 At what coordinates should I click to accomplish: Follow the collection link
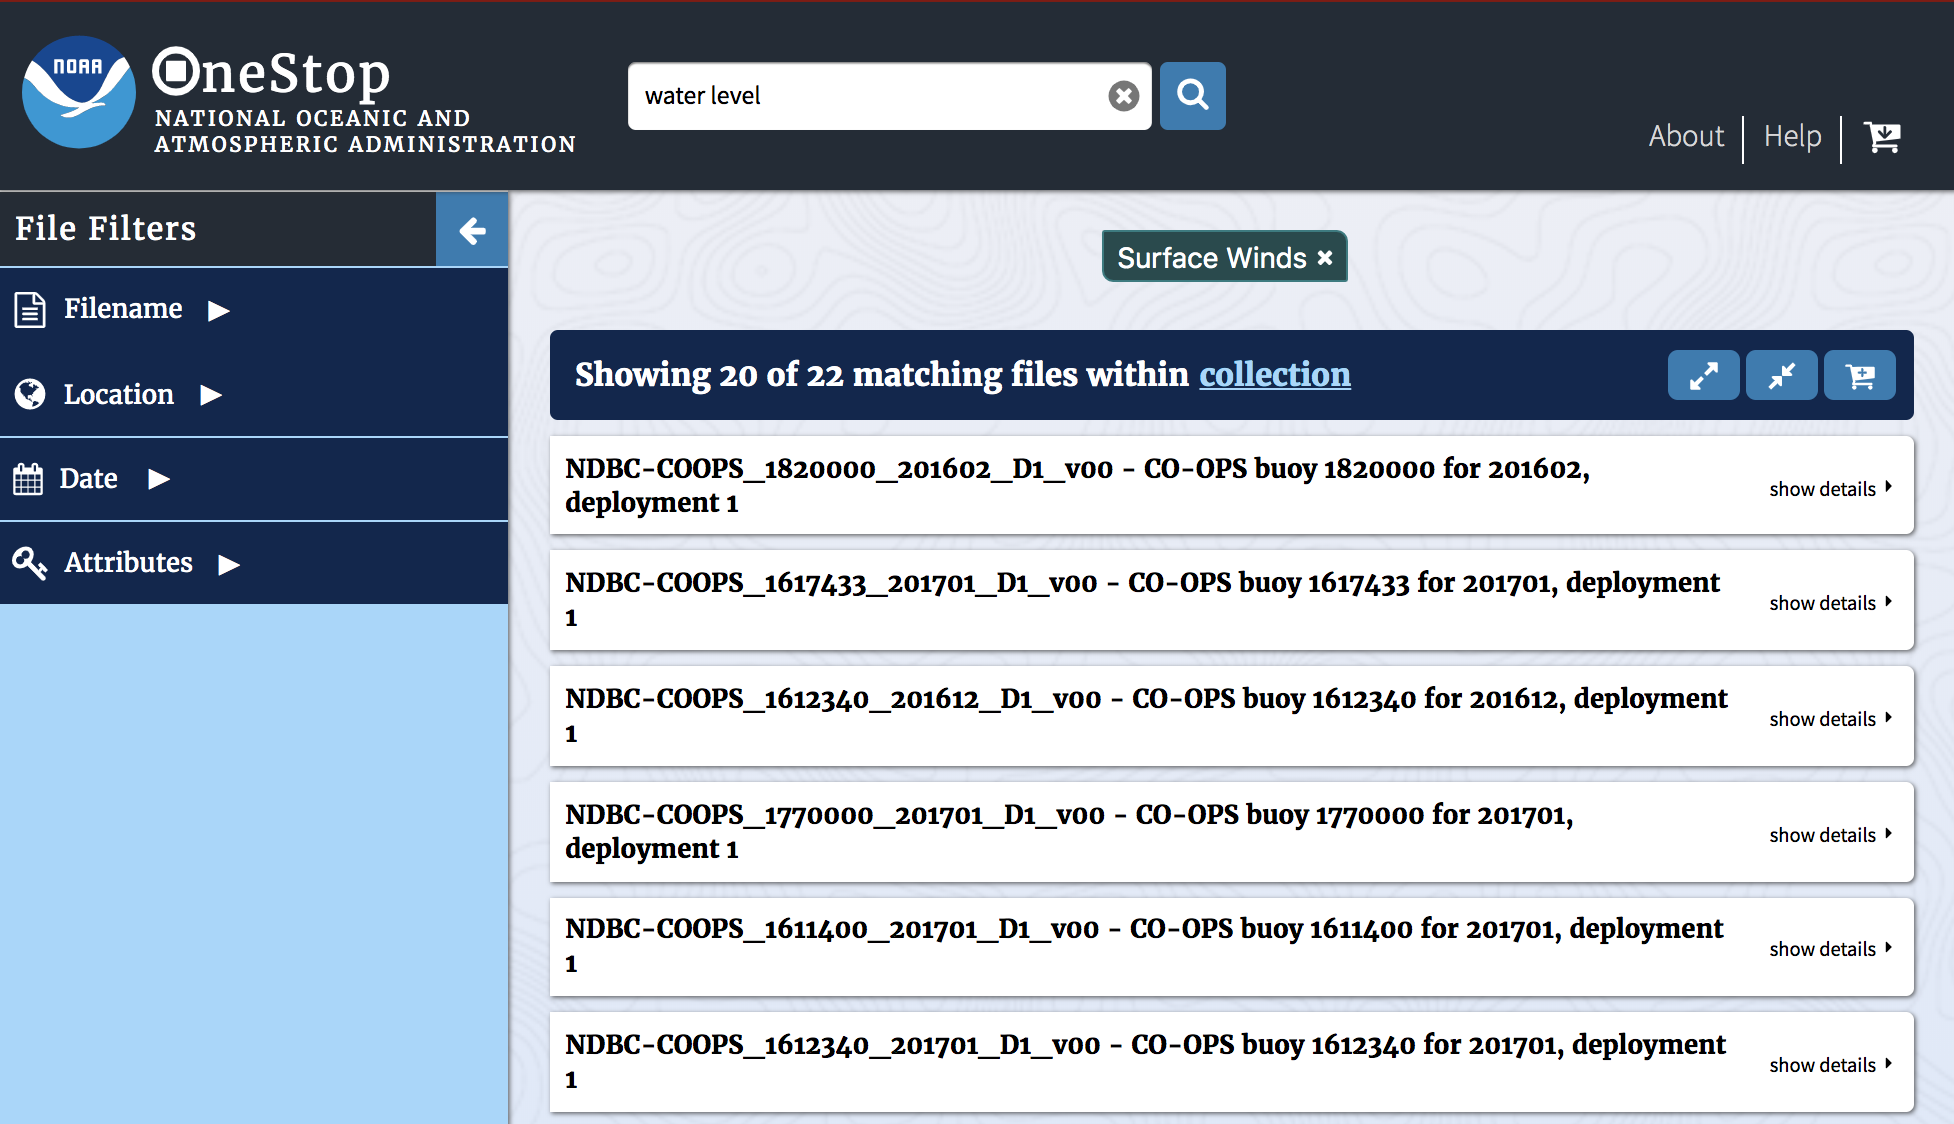[1275, 374]
